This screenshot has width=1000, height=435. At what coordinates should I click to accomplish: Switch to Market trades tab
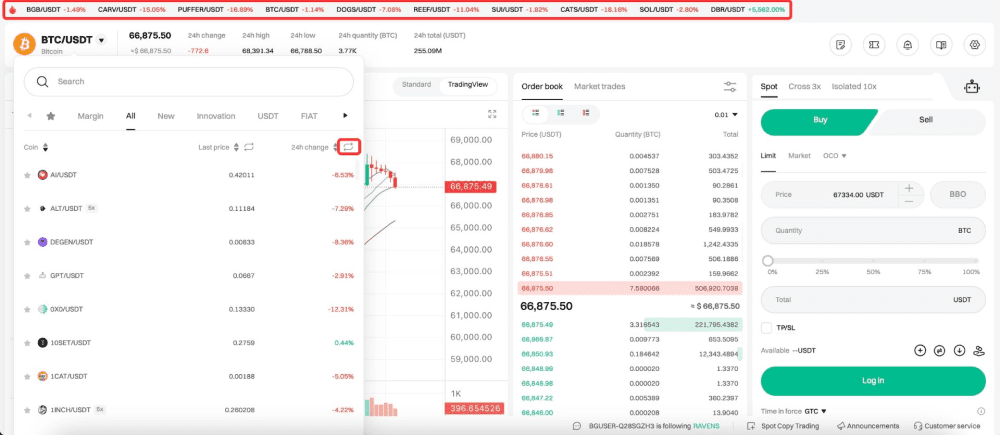tap(600, 87)
